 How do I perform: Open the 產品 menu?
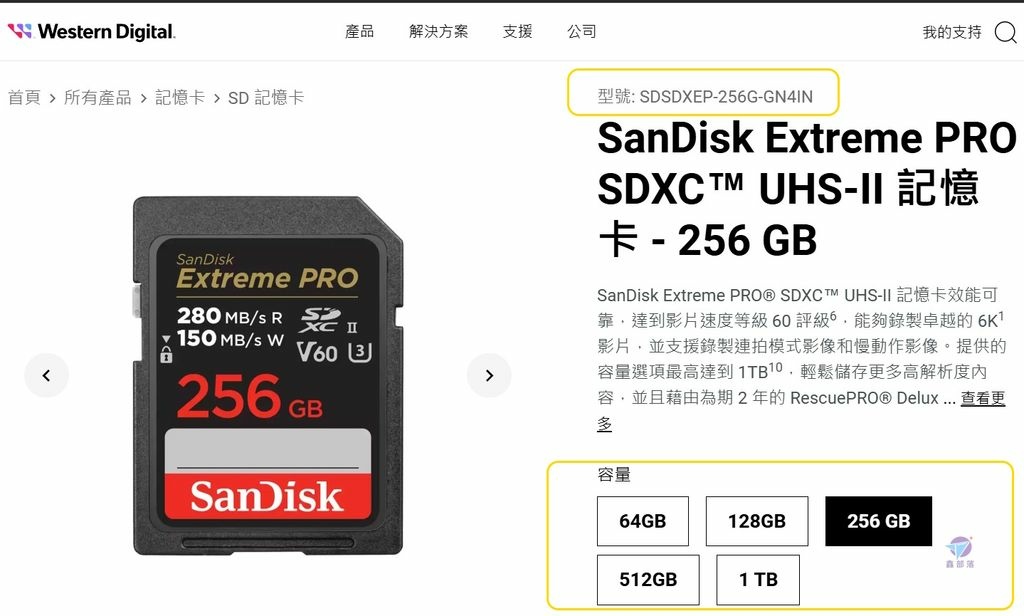359,31
